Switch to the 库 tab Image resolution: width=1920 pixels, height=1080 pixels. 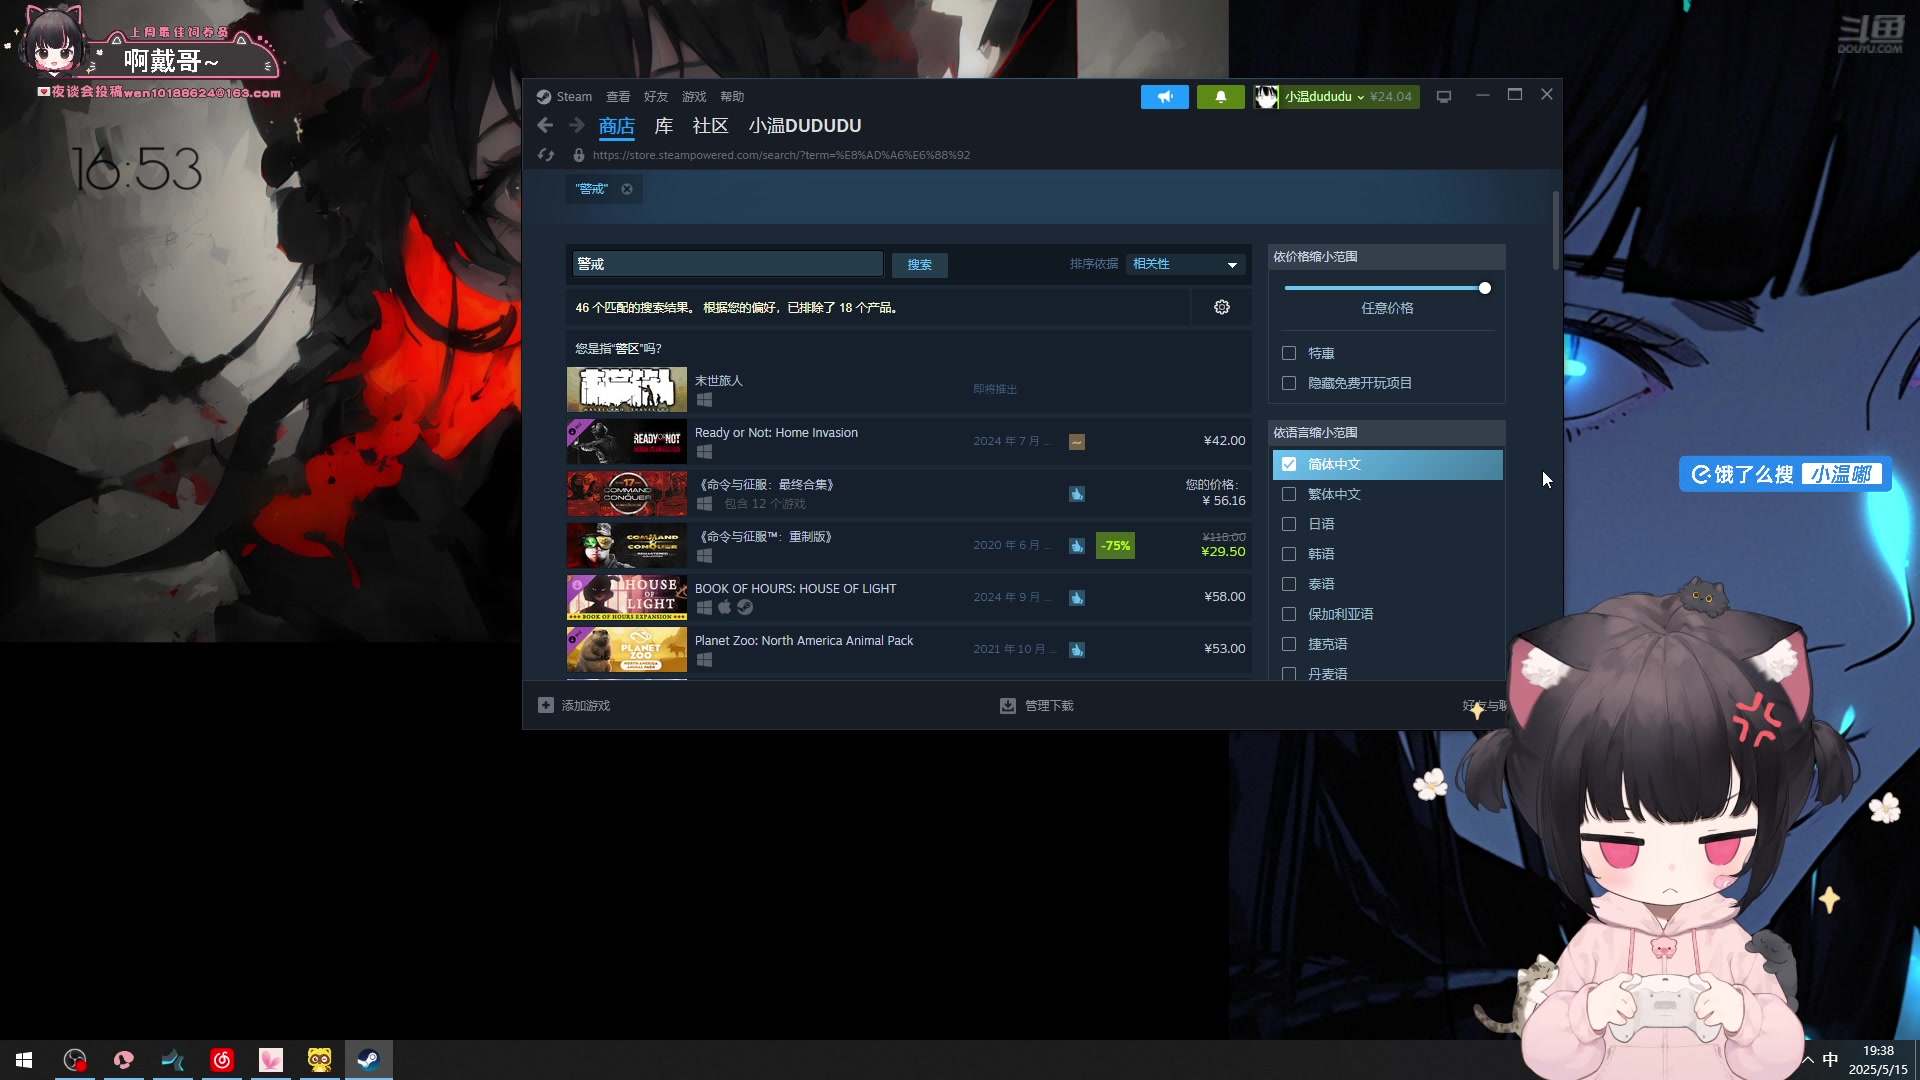pos(664,126)
